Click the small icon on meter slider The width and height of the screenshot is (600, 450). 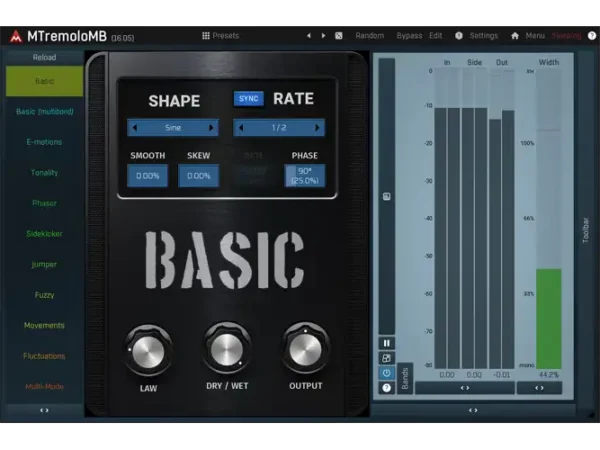[x=386, y=196]
